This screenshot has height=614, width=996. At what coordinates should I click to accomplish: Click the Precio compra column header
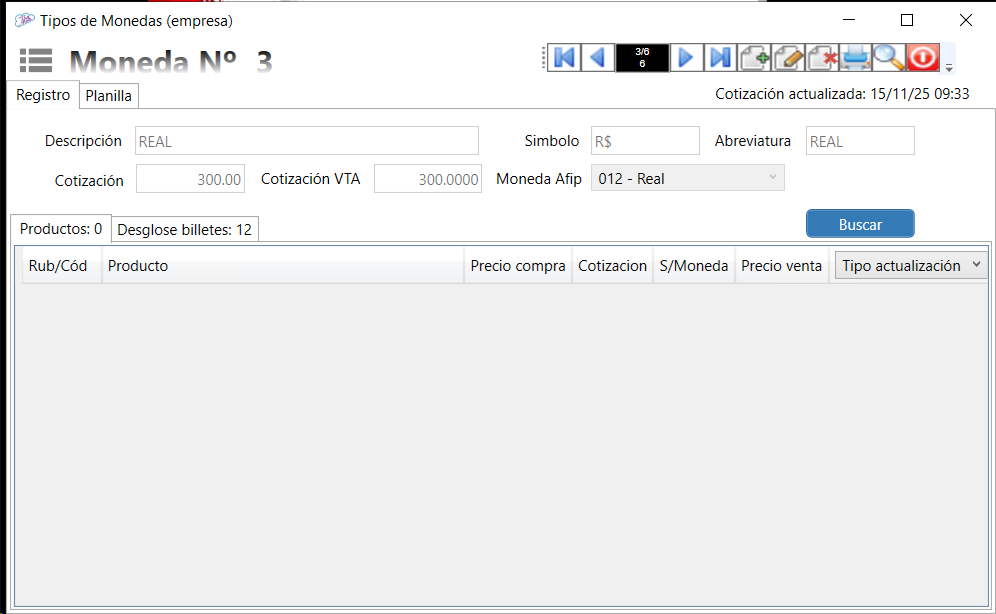pos(518,266)
